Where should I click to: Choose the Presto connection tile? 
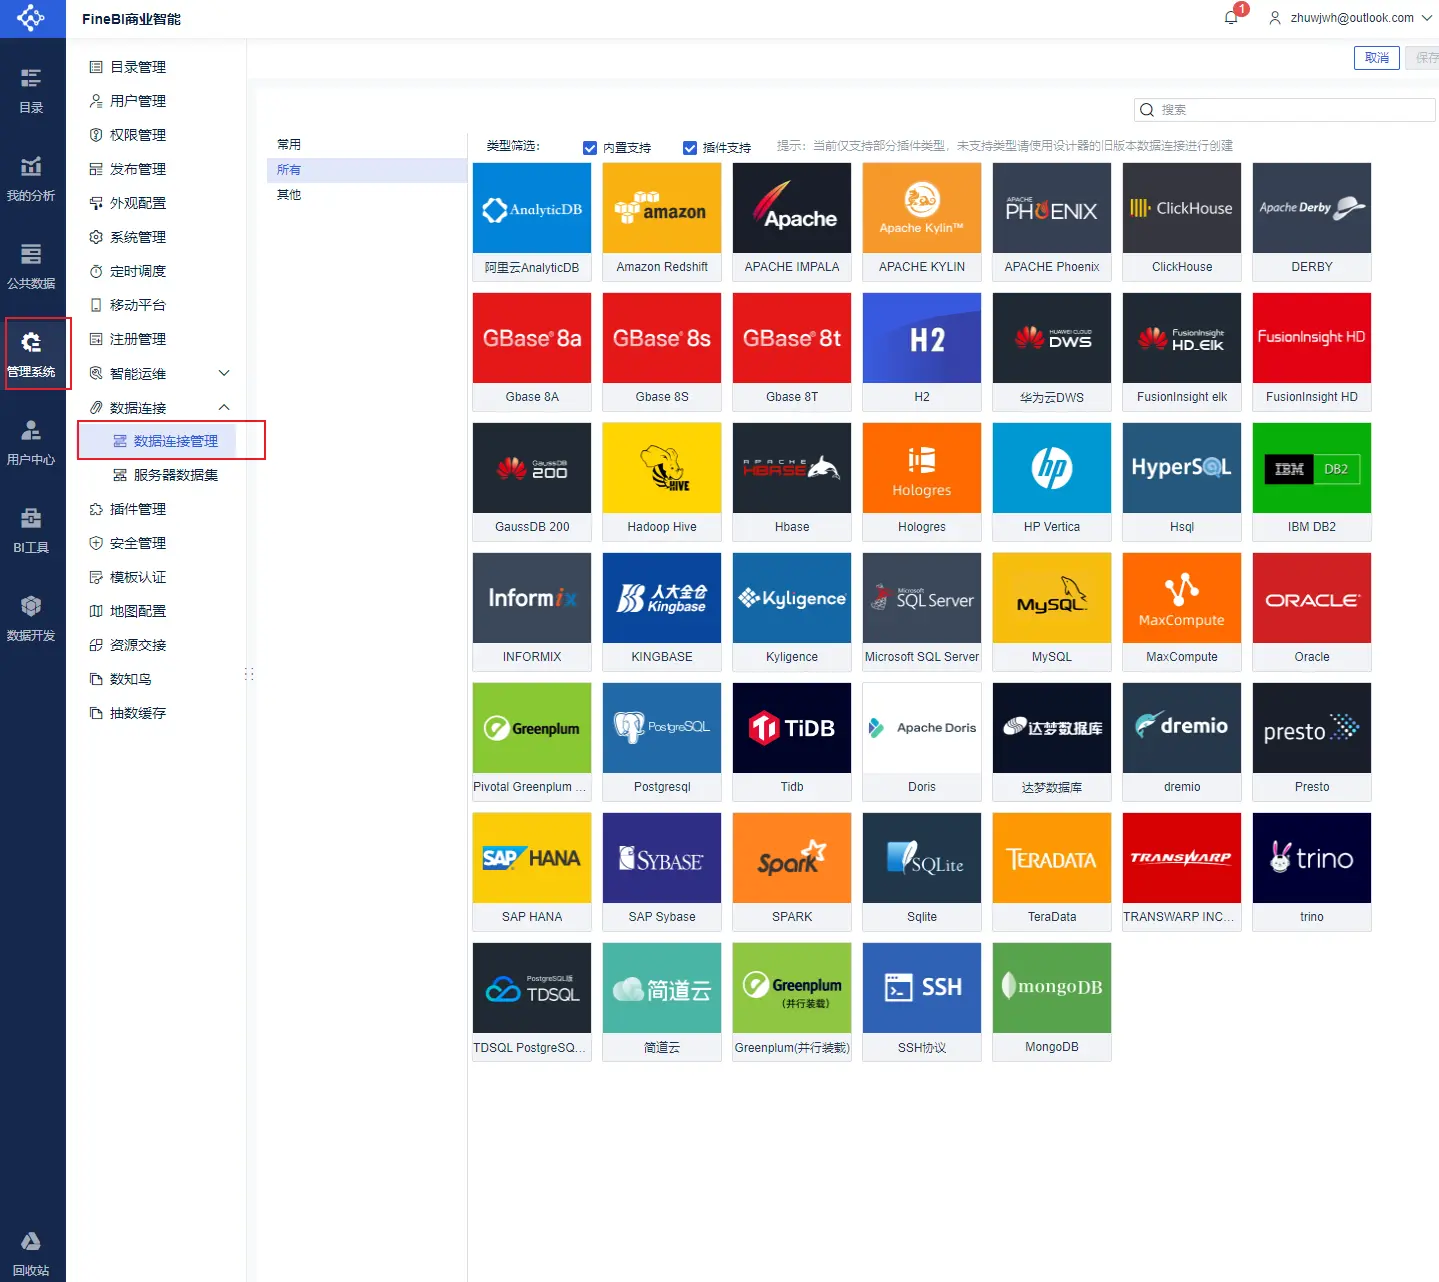click(1312, 741)
